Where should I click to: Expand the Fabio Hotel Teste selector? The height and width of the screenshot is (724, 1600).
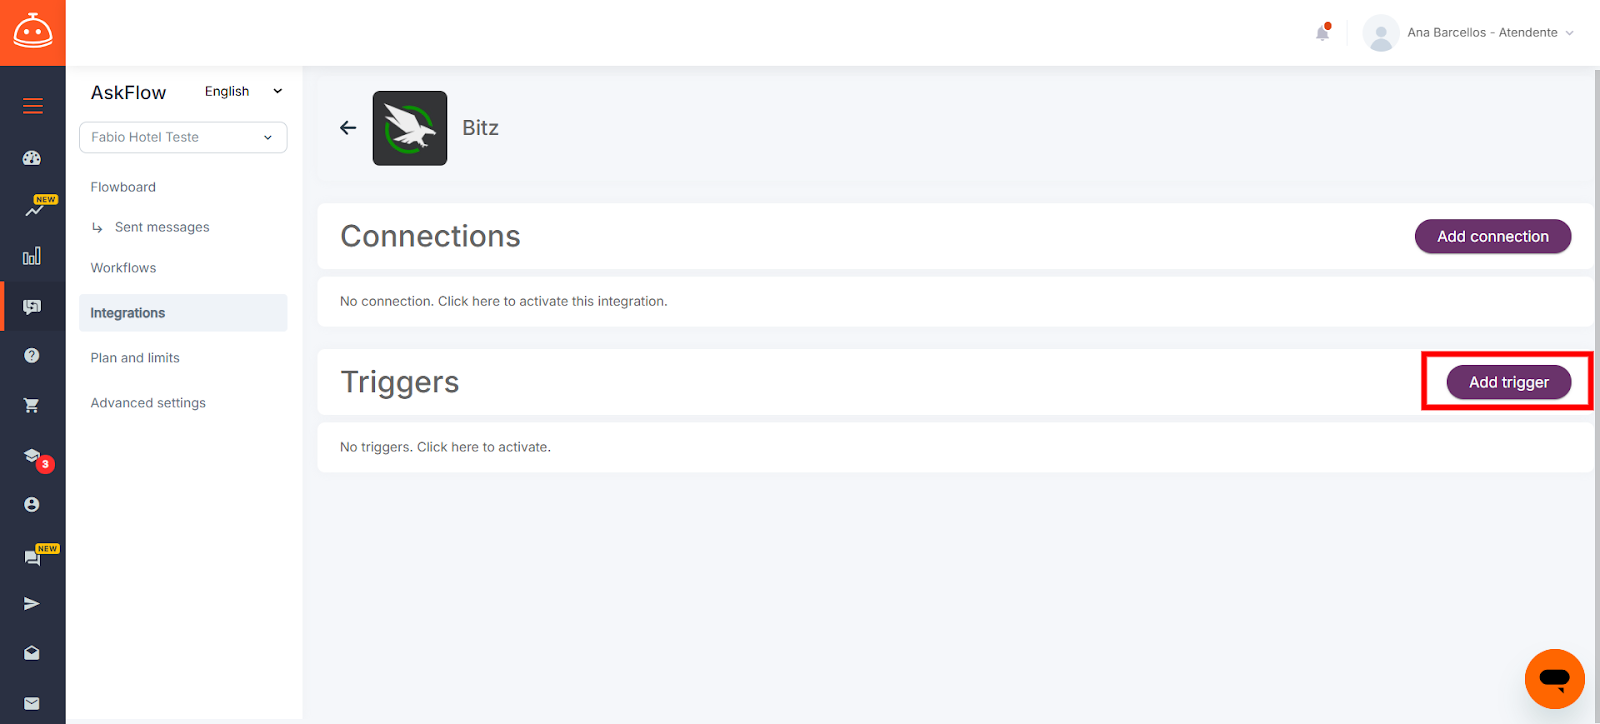tap(183, 137)
